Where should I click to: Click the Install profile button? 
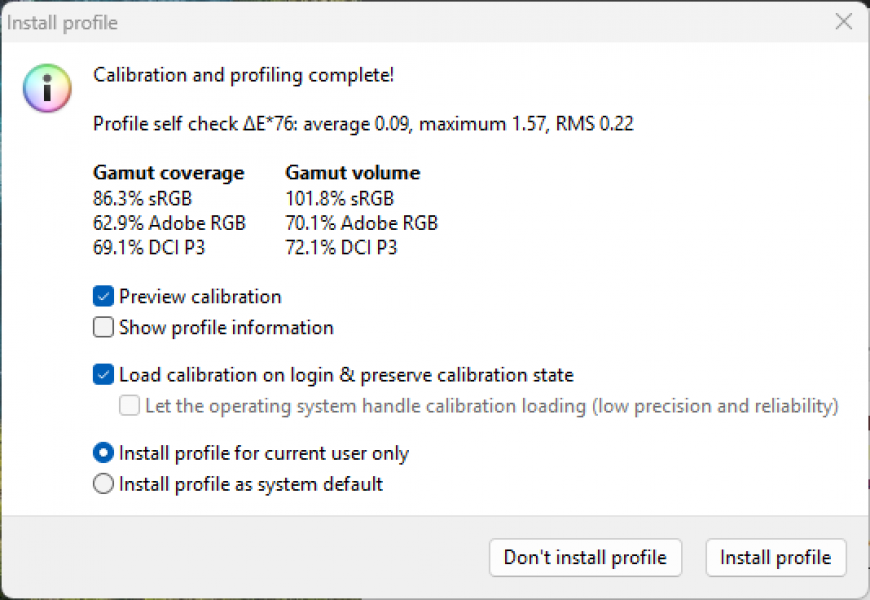775,557
